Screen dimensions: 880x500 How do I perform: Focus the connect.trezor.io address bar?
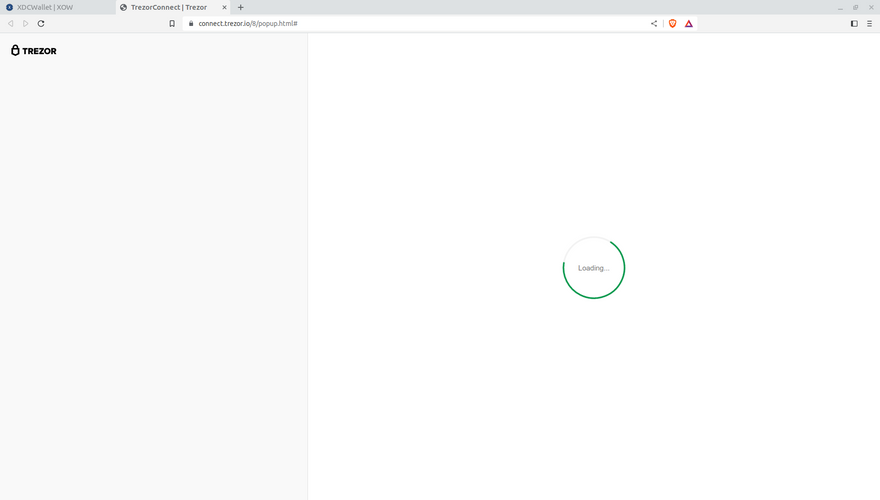pos(400,23)
